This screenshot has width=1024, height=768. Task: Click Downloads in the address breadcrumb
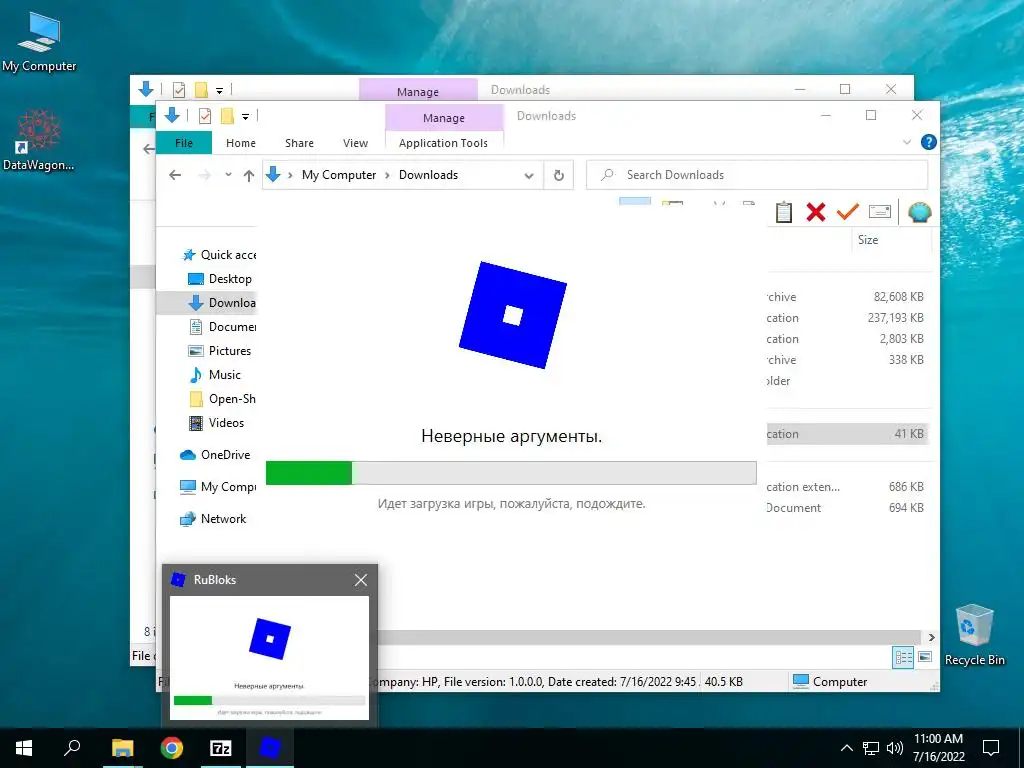428,175
